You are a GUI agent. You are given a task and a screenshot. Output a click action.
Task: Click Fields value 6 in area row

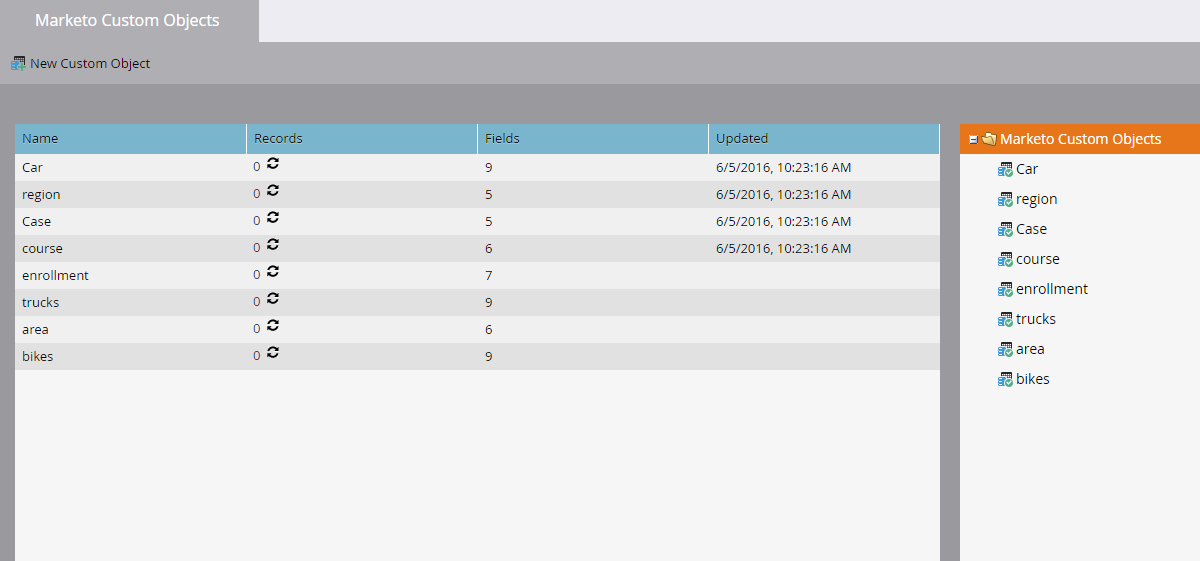[x=488, y=329]
